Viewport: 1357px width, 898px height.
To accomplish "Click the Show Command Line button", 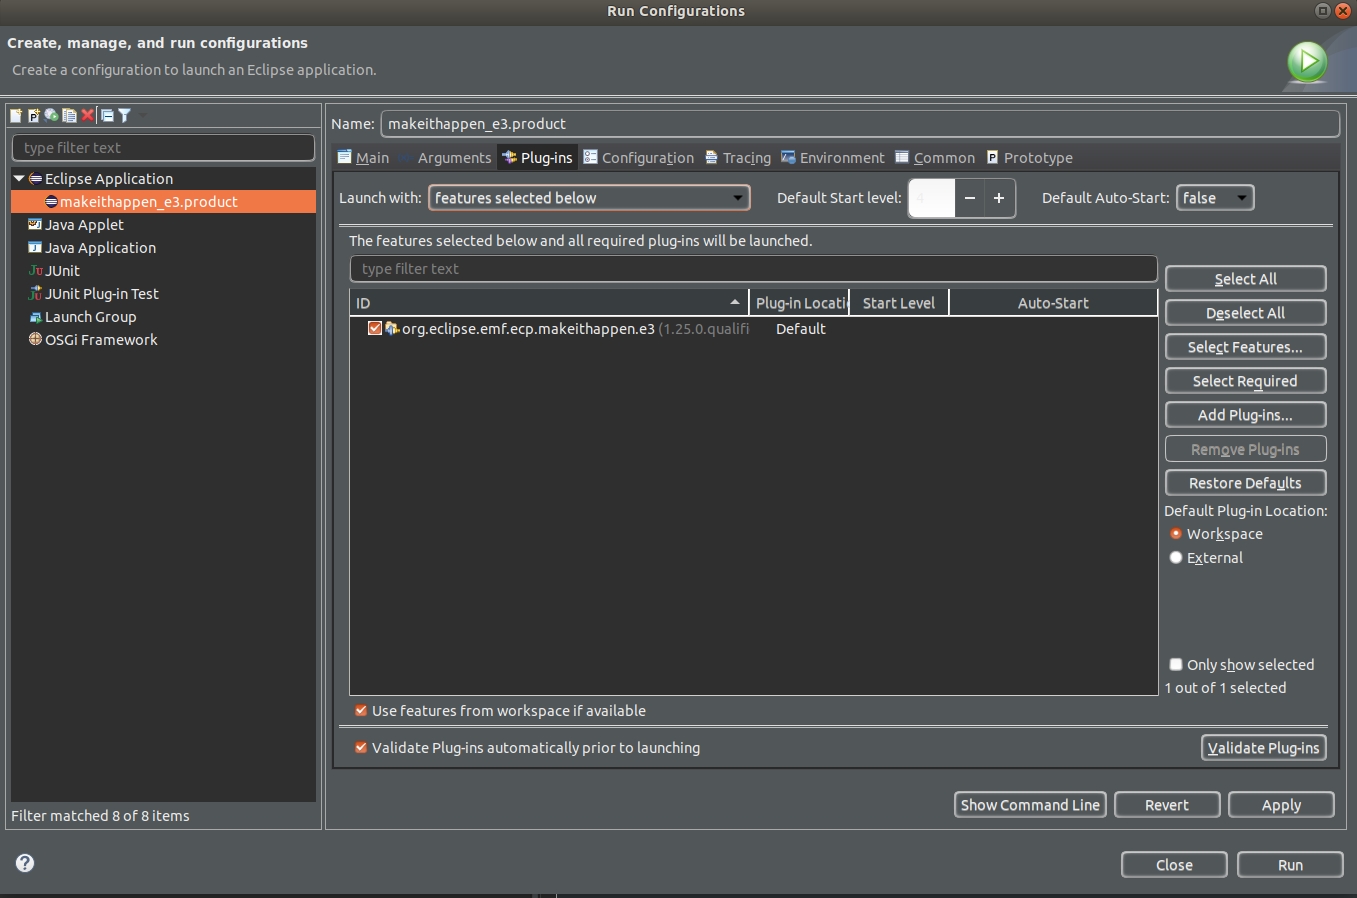I will point(1030,805).
